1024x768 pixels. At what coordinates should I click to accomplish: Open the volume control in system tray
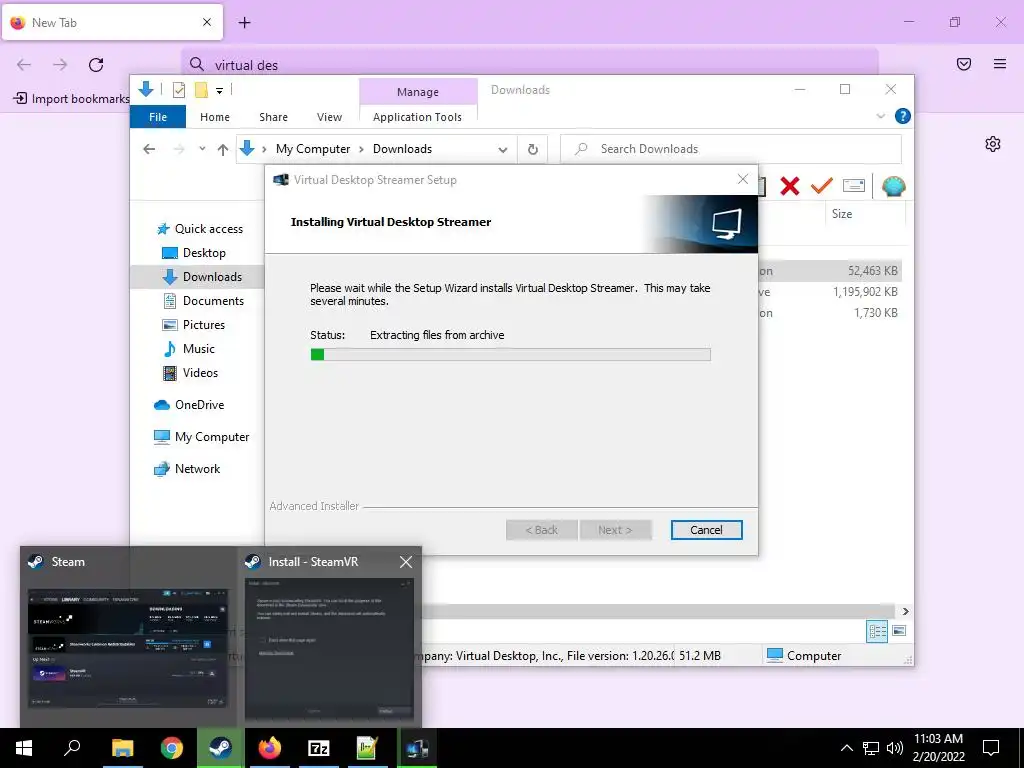click(894, 748)
